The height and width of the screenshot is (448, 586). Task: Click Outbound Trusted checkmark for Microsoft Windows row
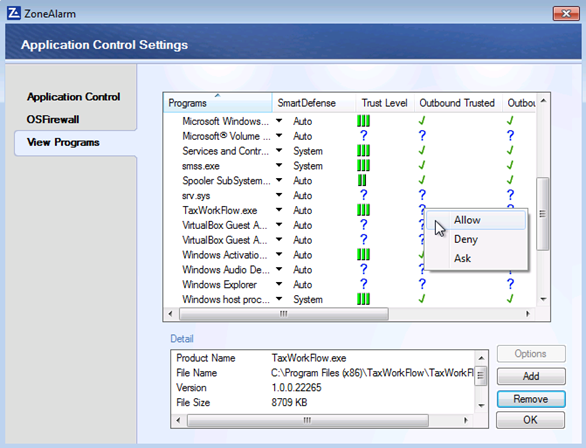pyautogui.click(x=422, y=121)
